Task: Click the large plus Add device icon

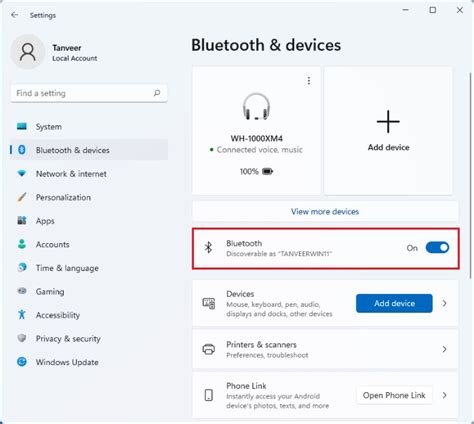Action: coord(388,122)
